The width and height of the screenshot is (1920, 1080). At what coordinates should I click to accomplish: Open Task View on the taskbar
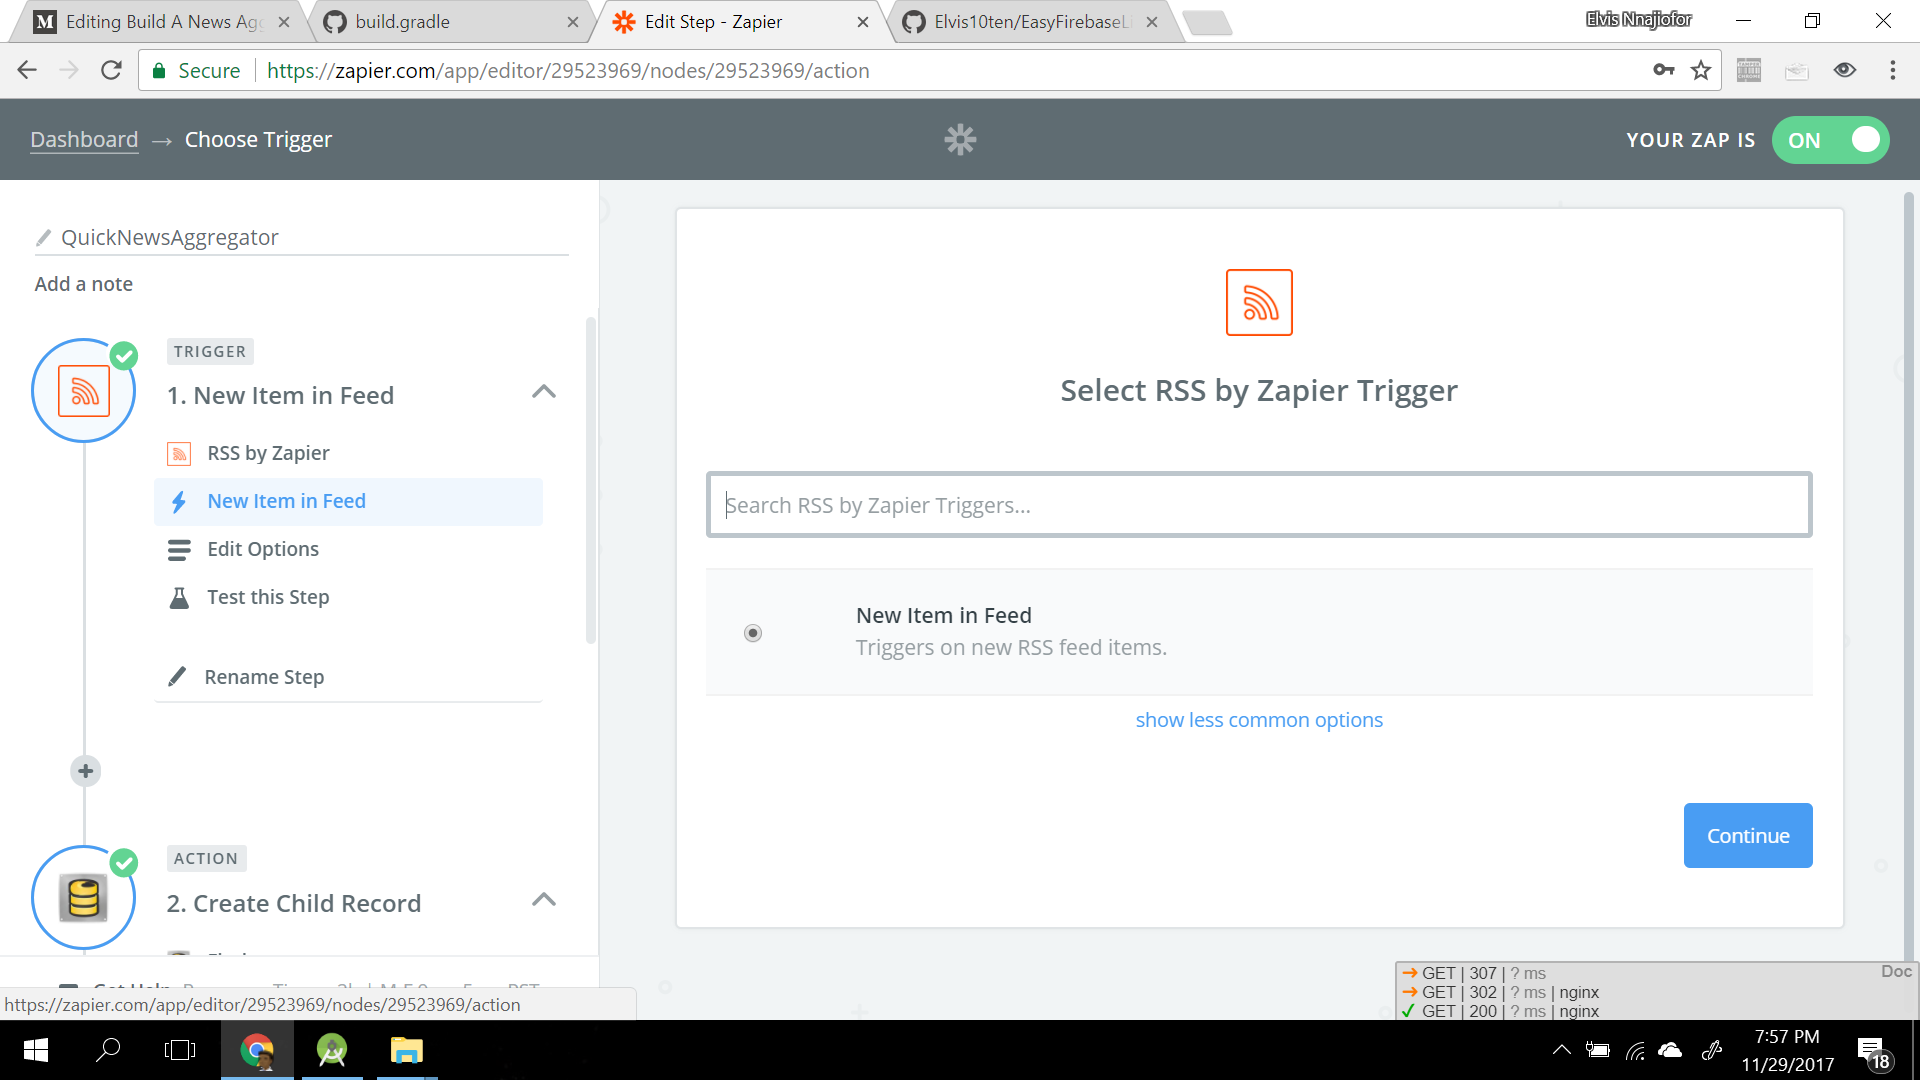(x=180, y=1050)
